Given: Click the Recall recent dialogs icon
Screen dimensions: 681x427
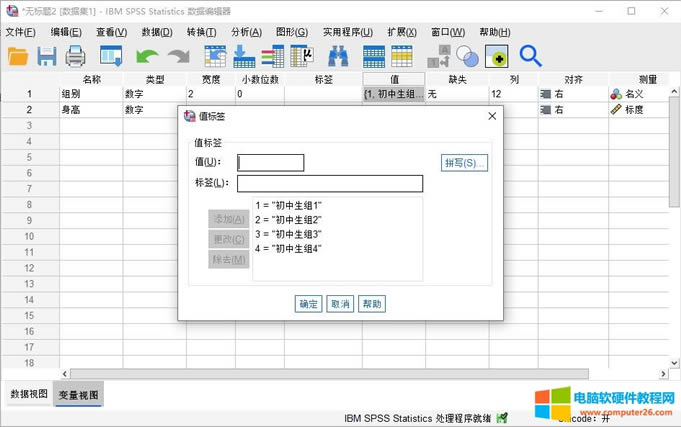Looking at the screenshot, I should [111, 57].
